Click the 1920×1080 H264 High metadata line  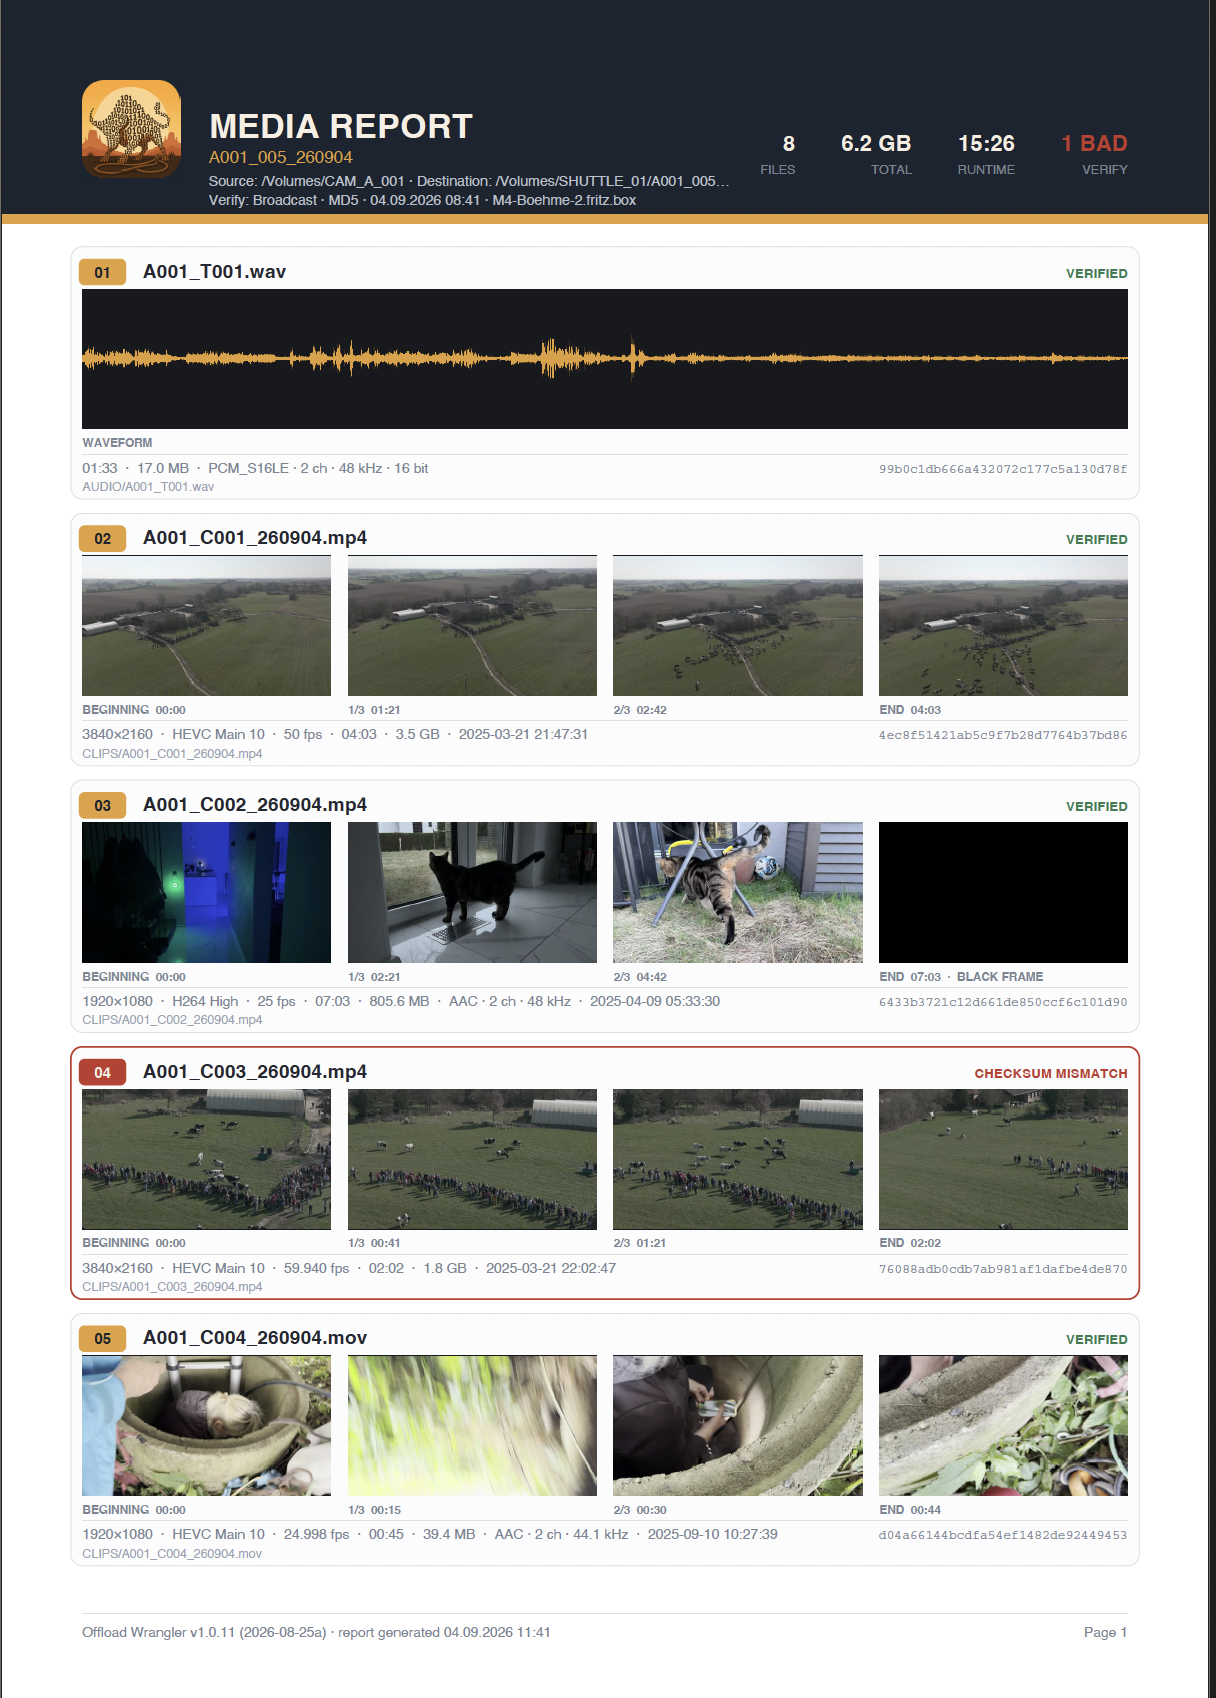401,1001
